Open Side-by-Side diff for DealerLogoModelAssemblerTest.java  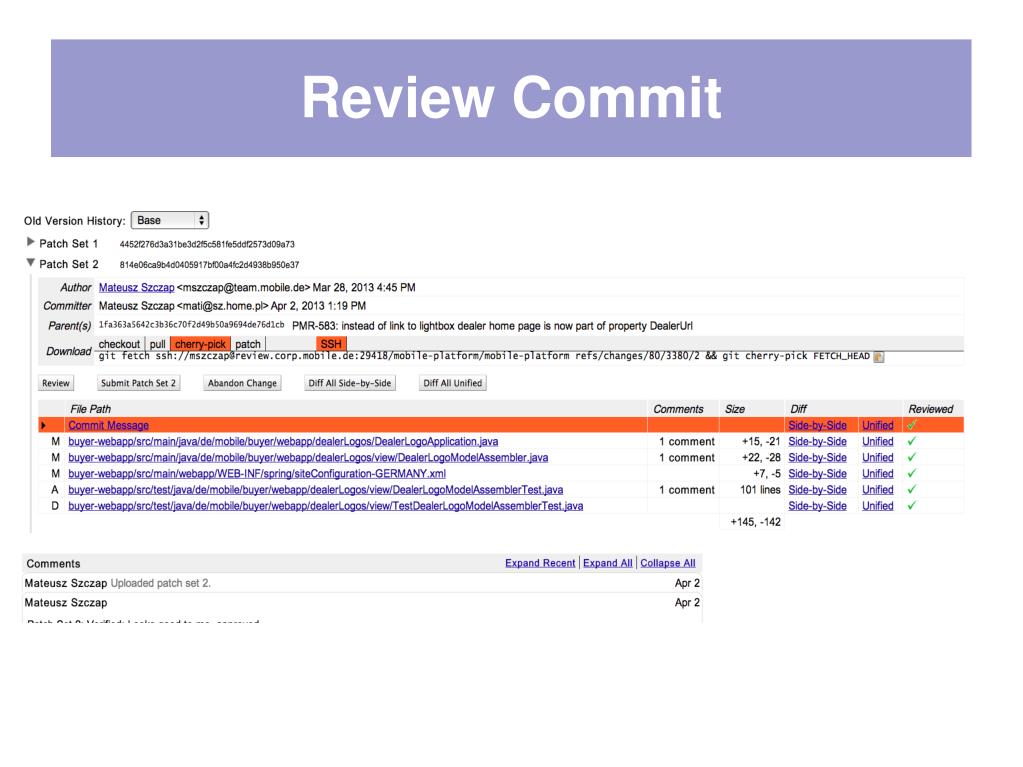[817, 490]
